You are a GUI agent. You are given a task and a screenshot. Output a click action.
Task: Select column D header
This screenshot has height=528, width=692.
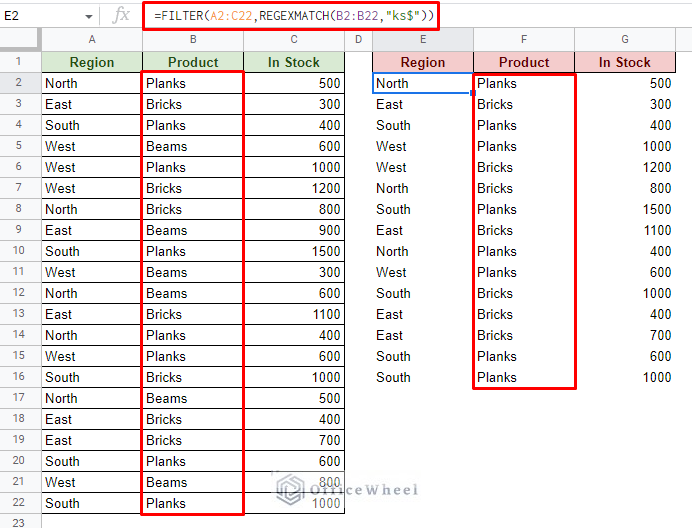coord(358,39)
